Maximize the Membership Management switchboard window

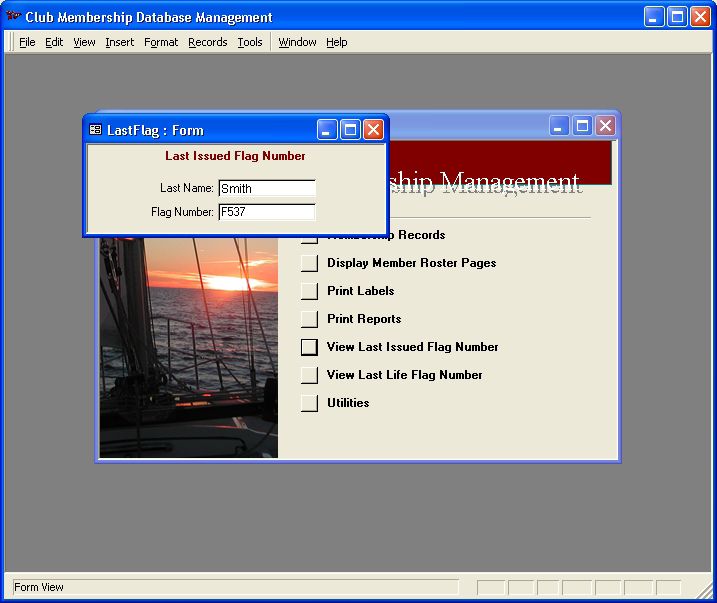pos(582,125)
